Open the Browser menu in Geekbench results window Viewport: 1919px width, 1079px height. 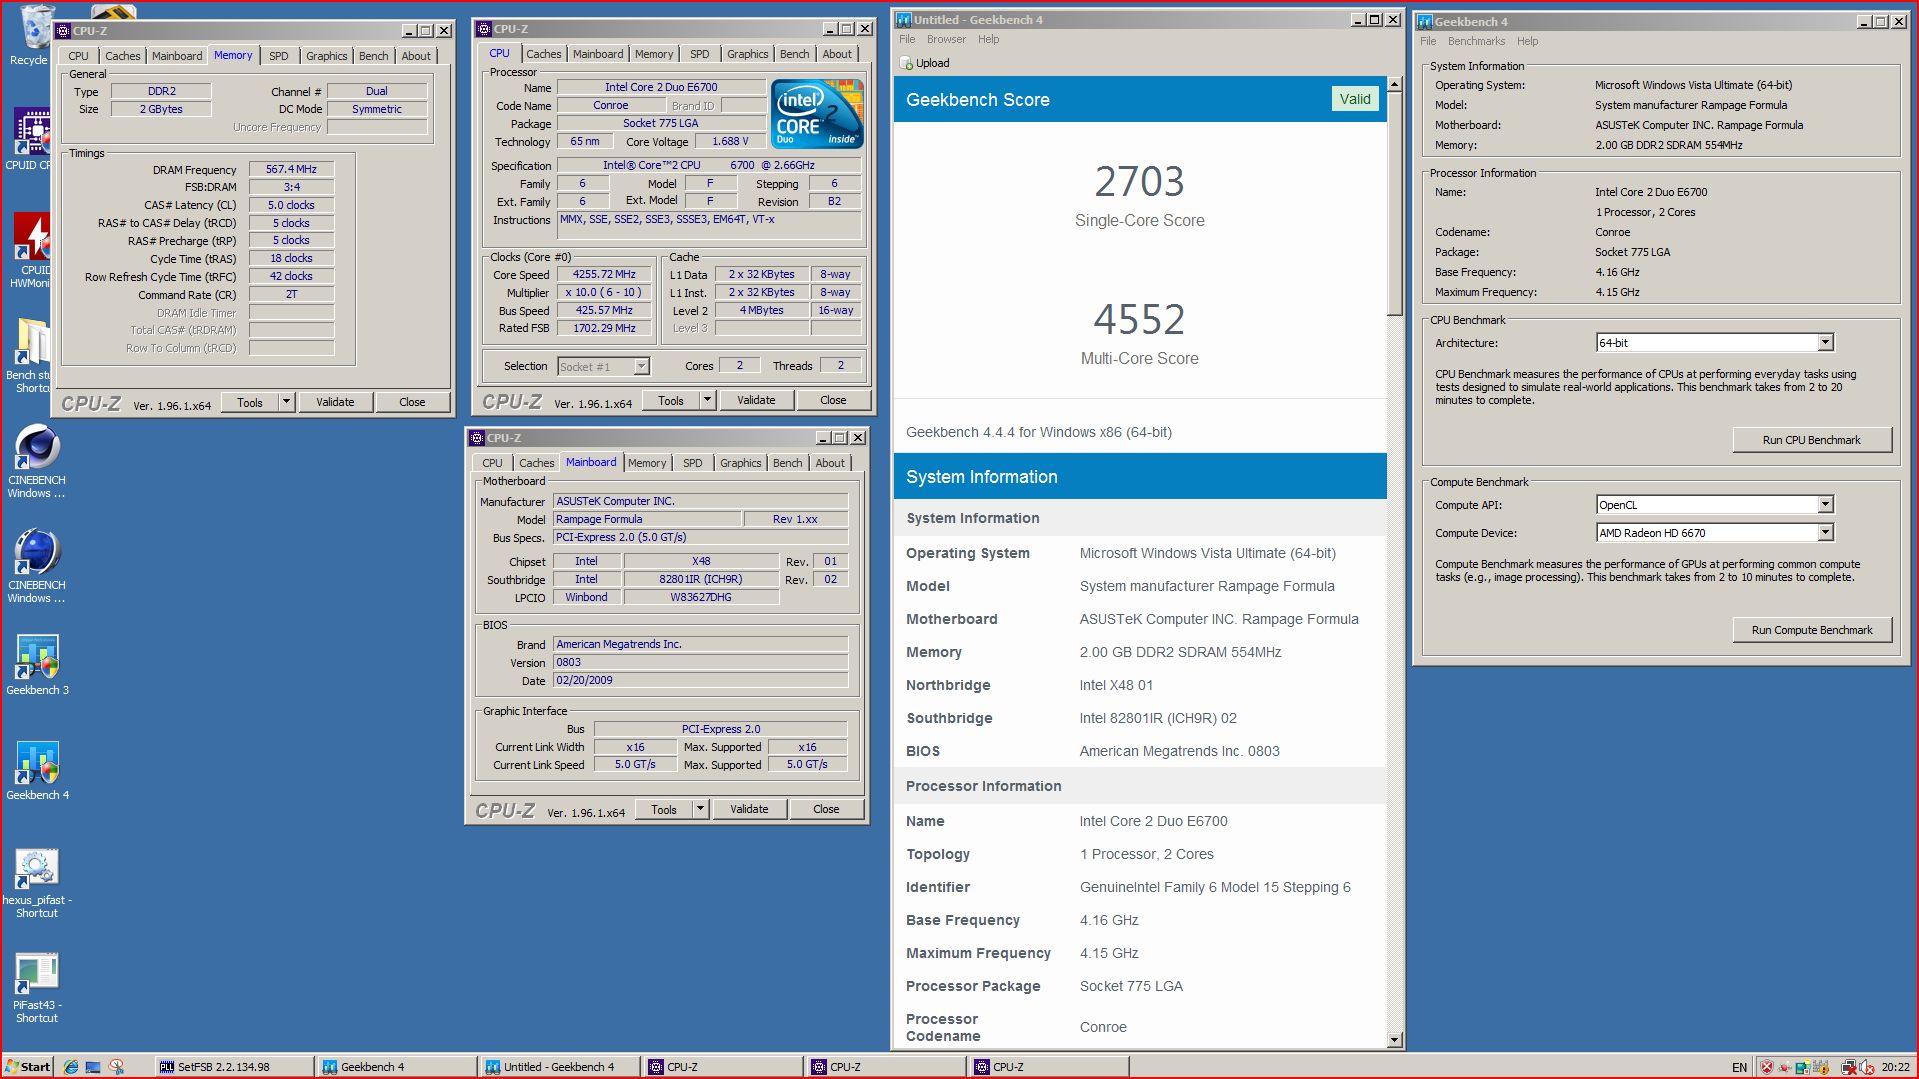click(x=946, y=39)
